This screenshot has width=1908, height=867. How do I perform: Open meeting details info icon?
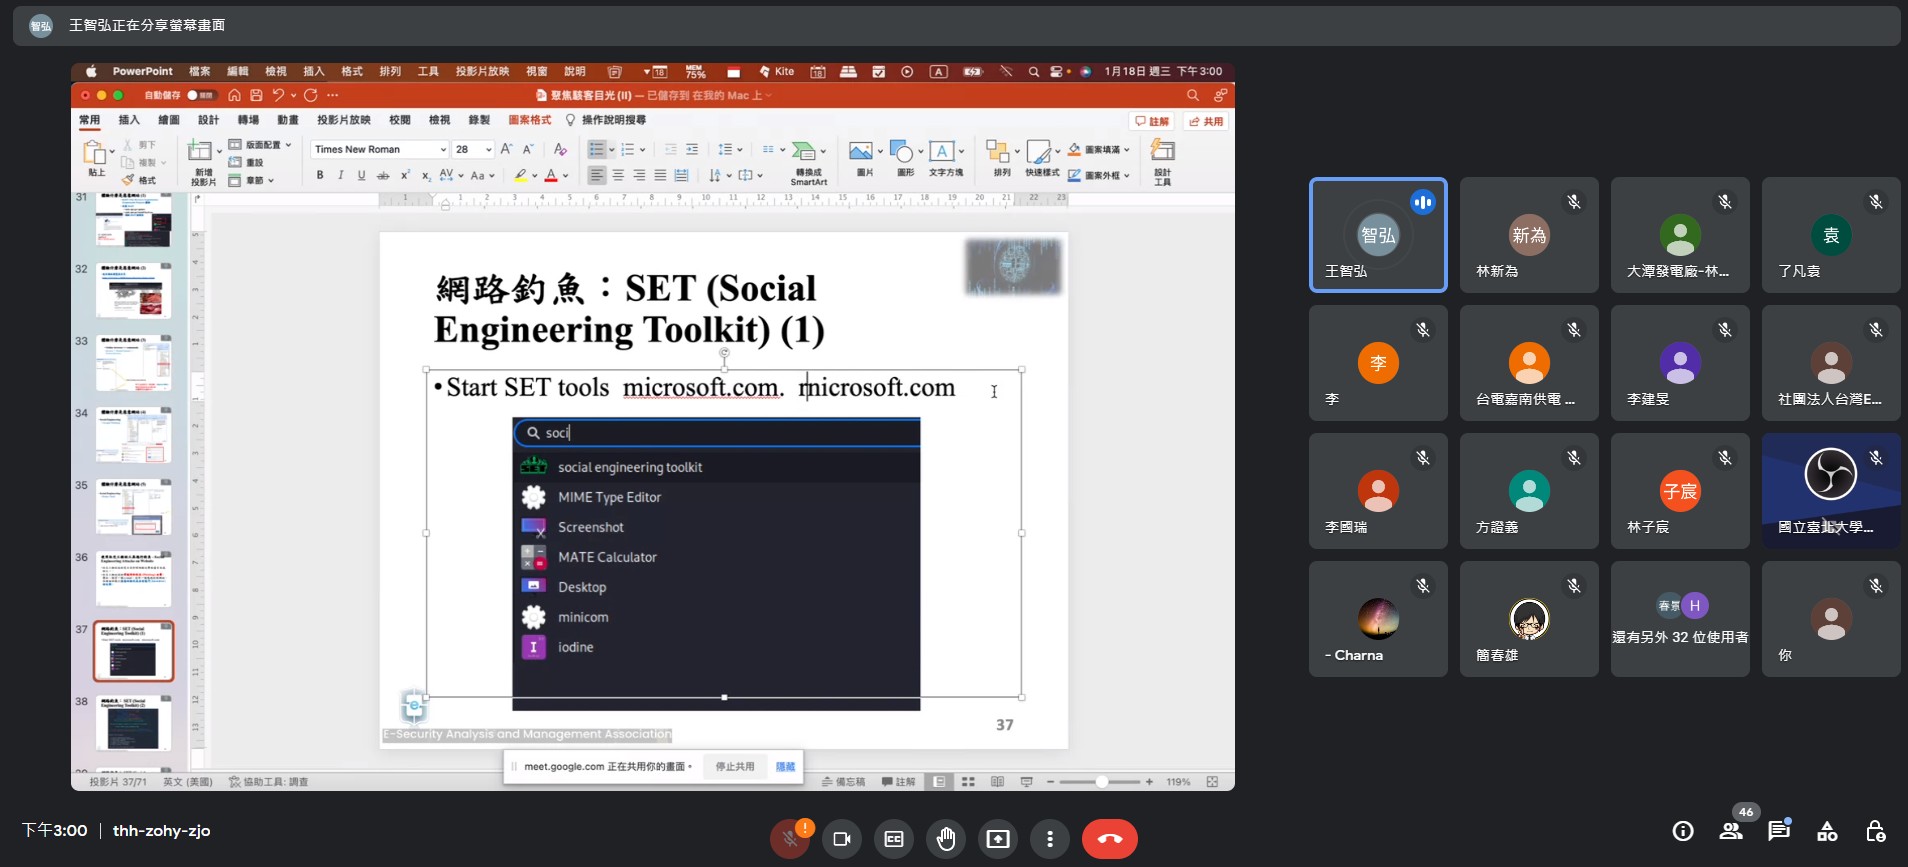click(1683, 831)
